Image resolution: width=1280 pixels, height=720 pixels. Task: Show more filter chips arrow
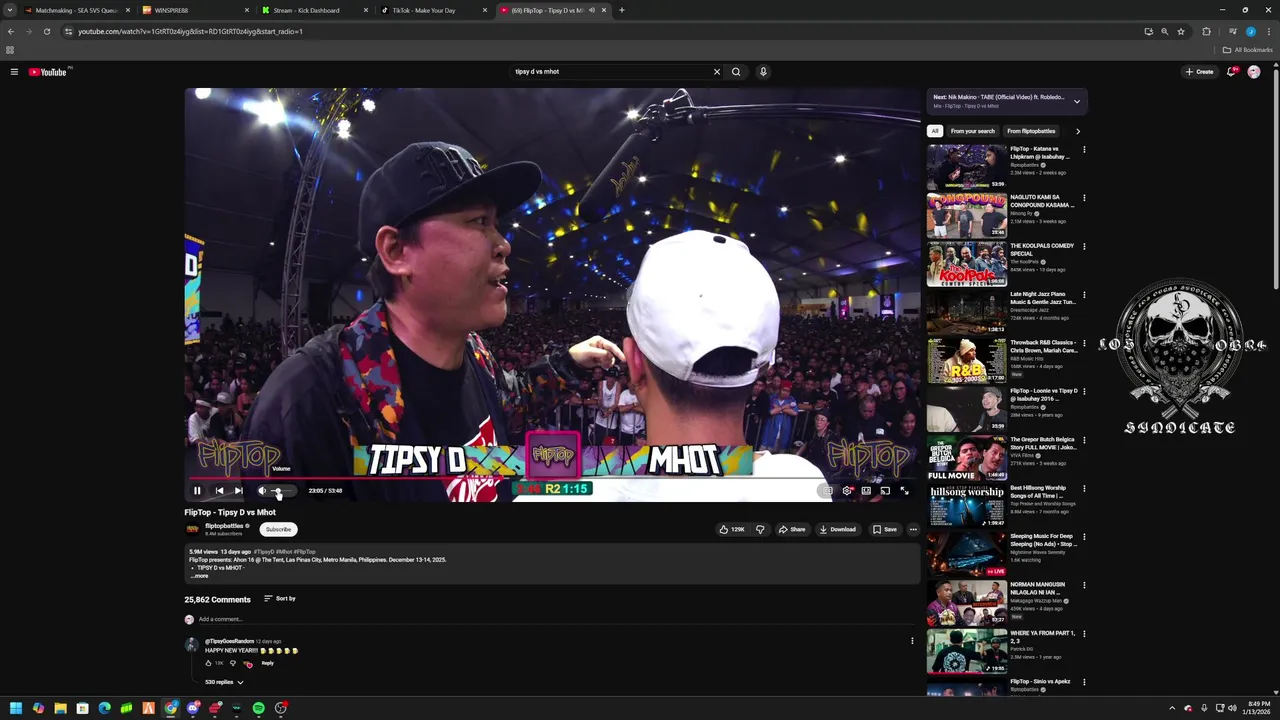pyautogui.click(x=1077, y=131)
